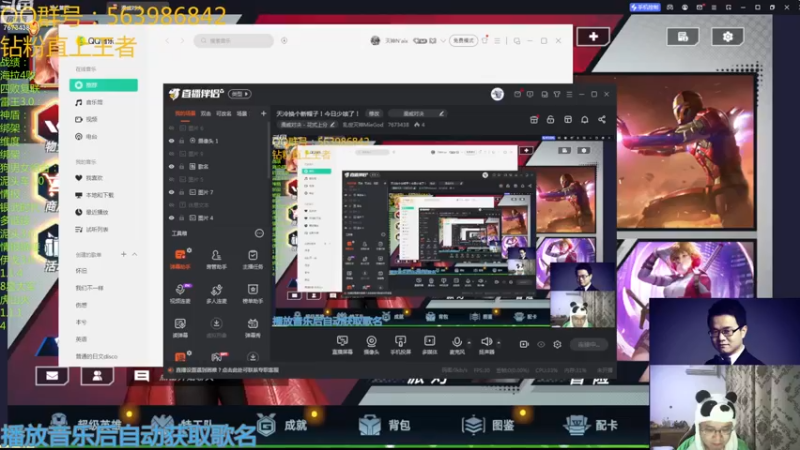Click the lock icon in top toolbar
The height and width of the screenshot is (450, 800).
pos(551,119)
